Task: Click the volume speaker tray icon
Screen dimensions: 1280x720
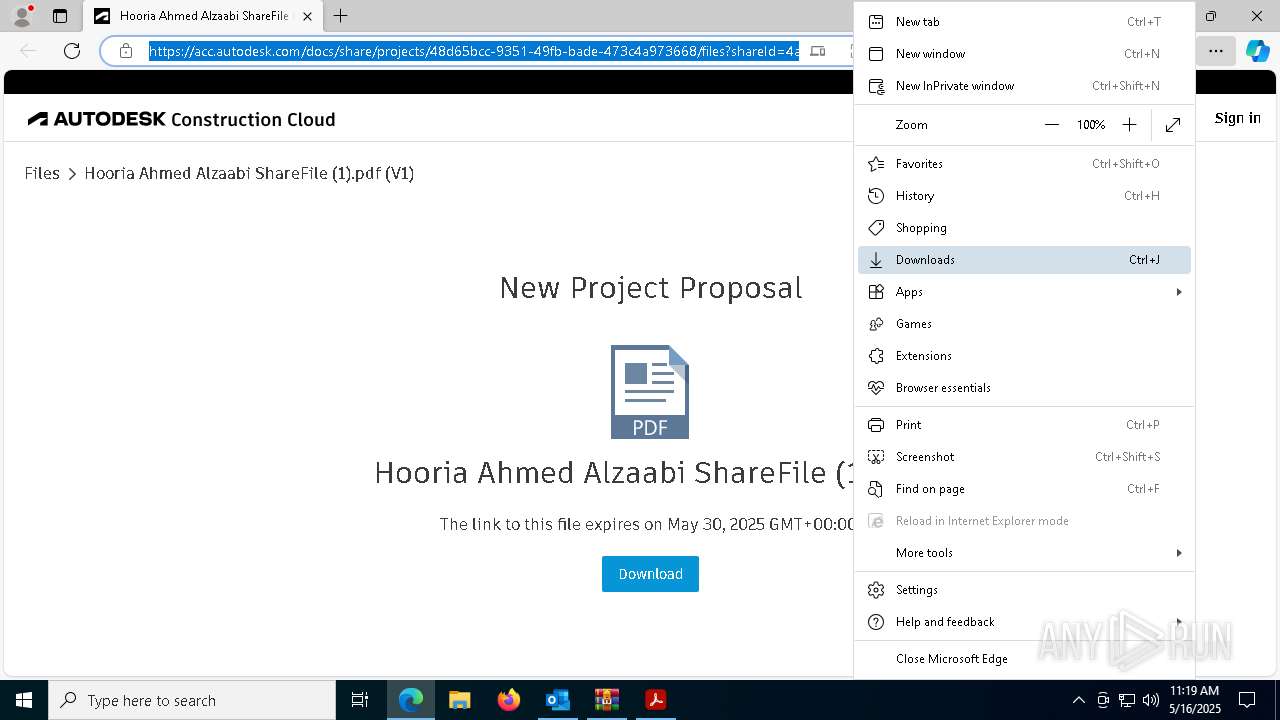Action: click(1151, 700)
